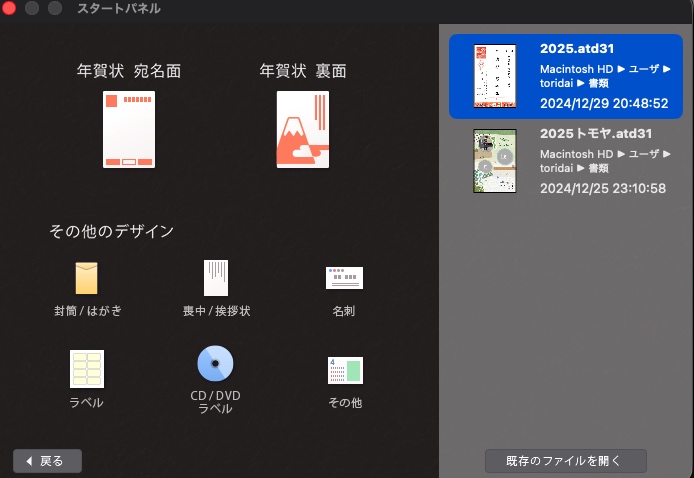Click the 2025.atd31 file name
694x478 pixels.
click(577, 48)
